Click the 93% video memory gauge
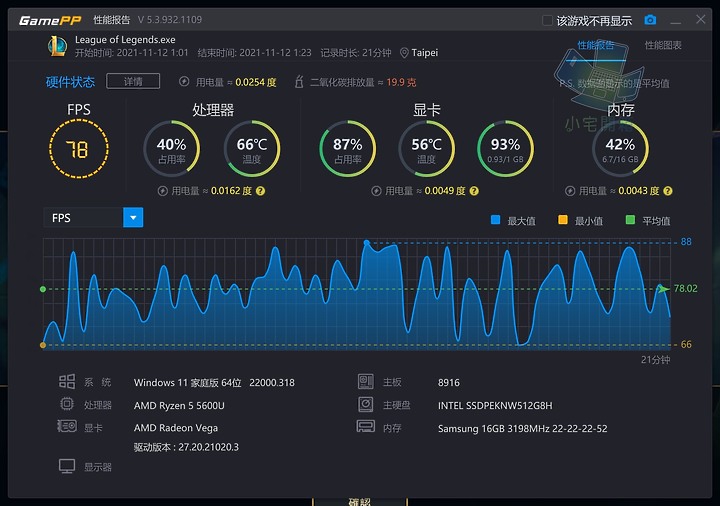The image size is (720, 506). [x=506, y=149]
